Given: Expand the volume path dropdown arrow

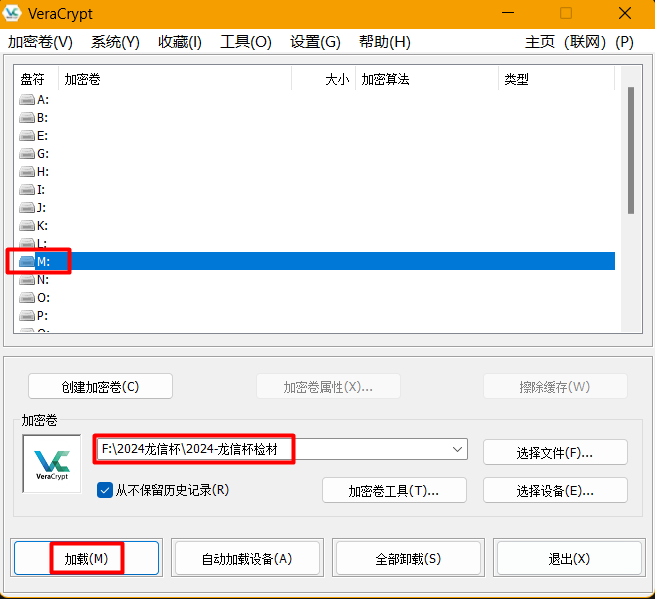Looking at the screenshot, I should [457, 449].
